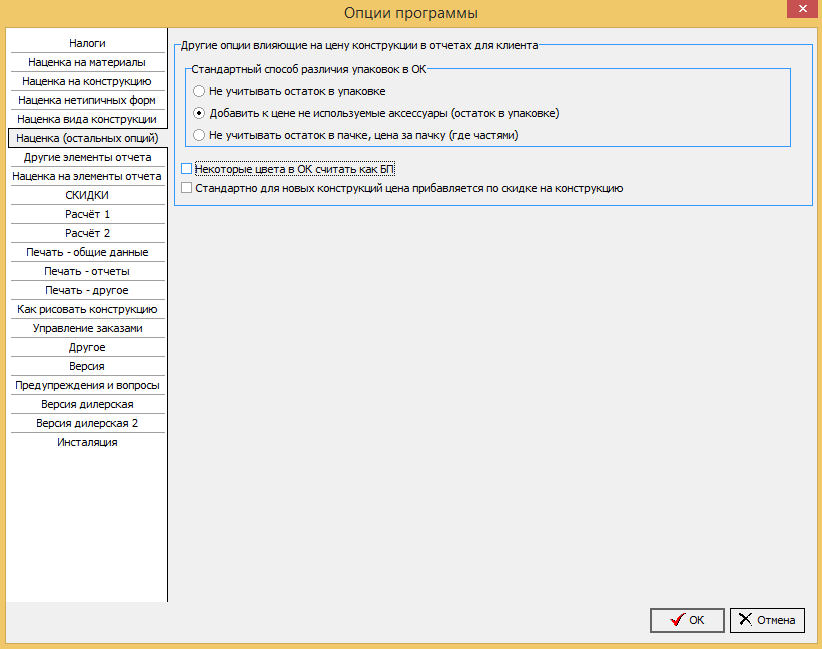Screen dimensions: 822x649
Task: Open Как рисовать конструкцию tab
Action: tap(87, 309)
